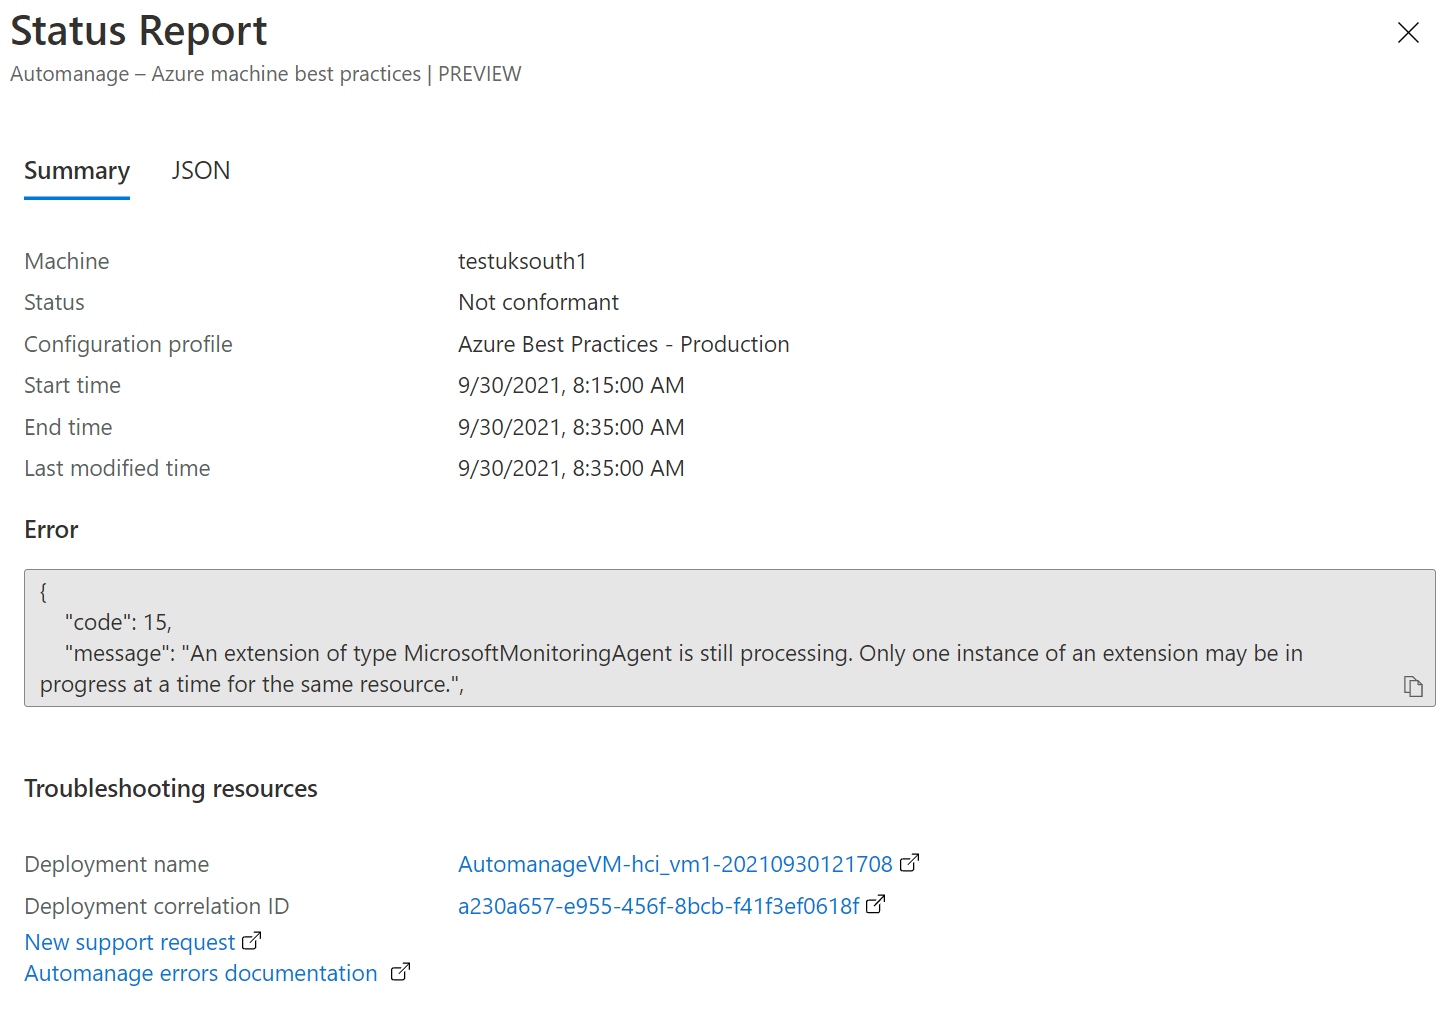Click Azure Best Practices - Production value
Viewport: 1454px width, 1022px height.
(624, 344)
